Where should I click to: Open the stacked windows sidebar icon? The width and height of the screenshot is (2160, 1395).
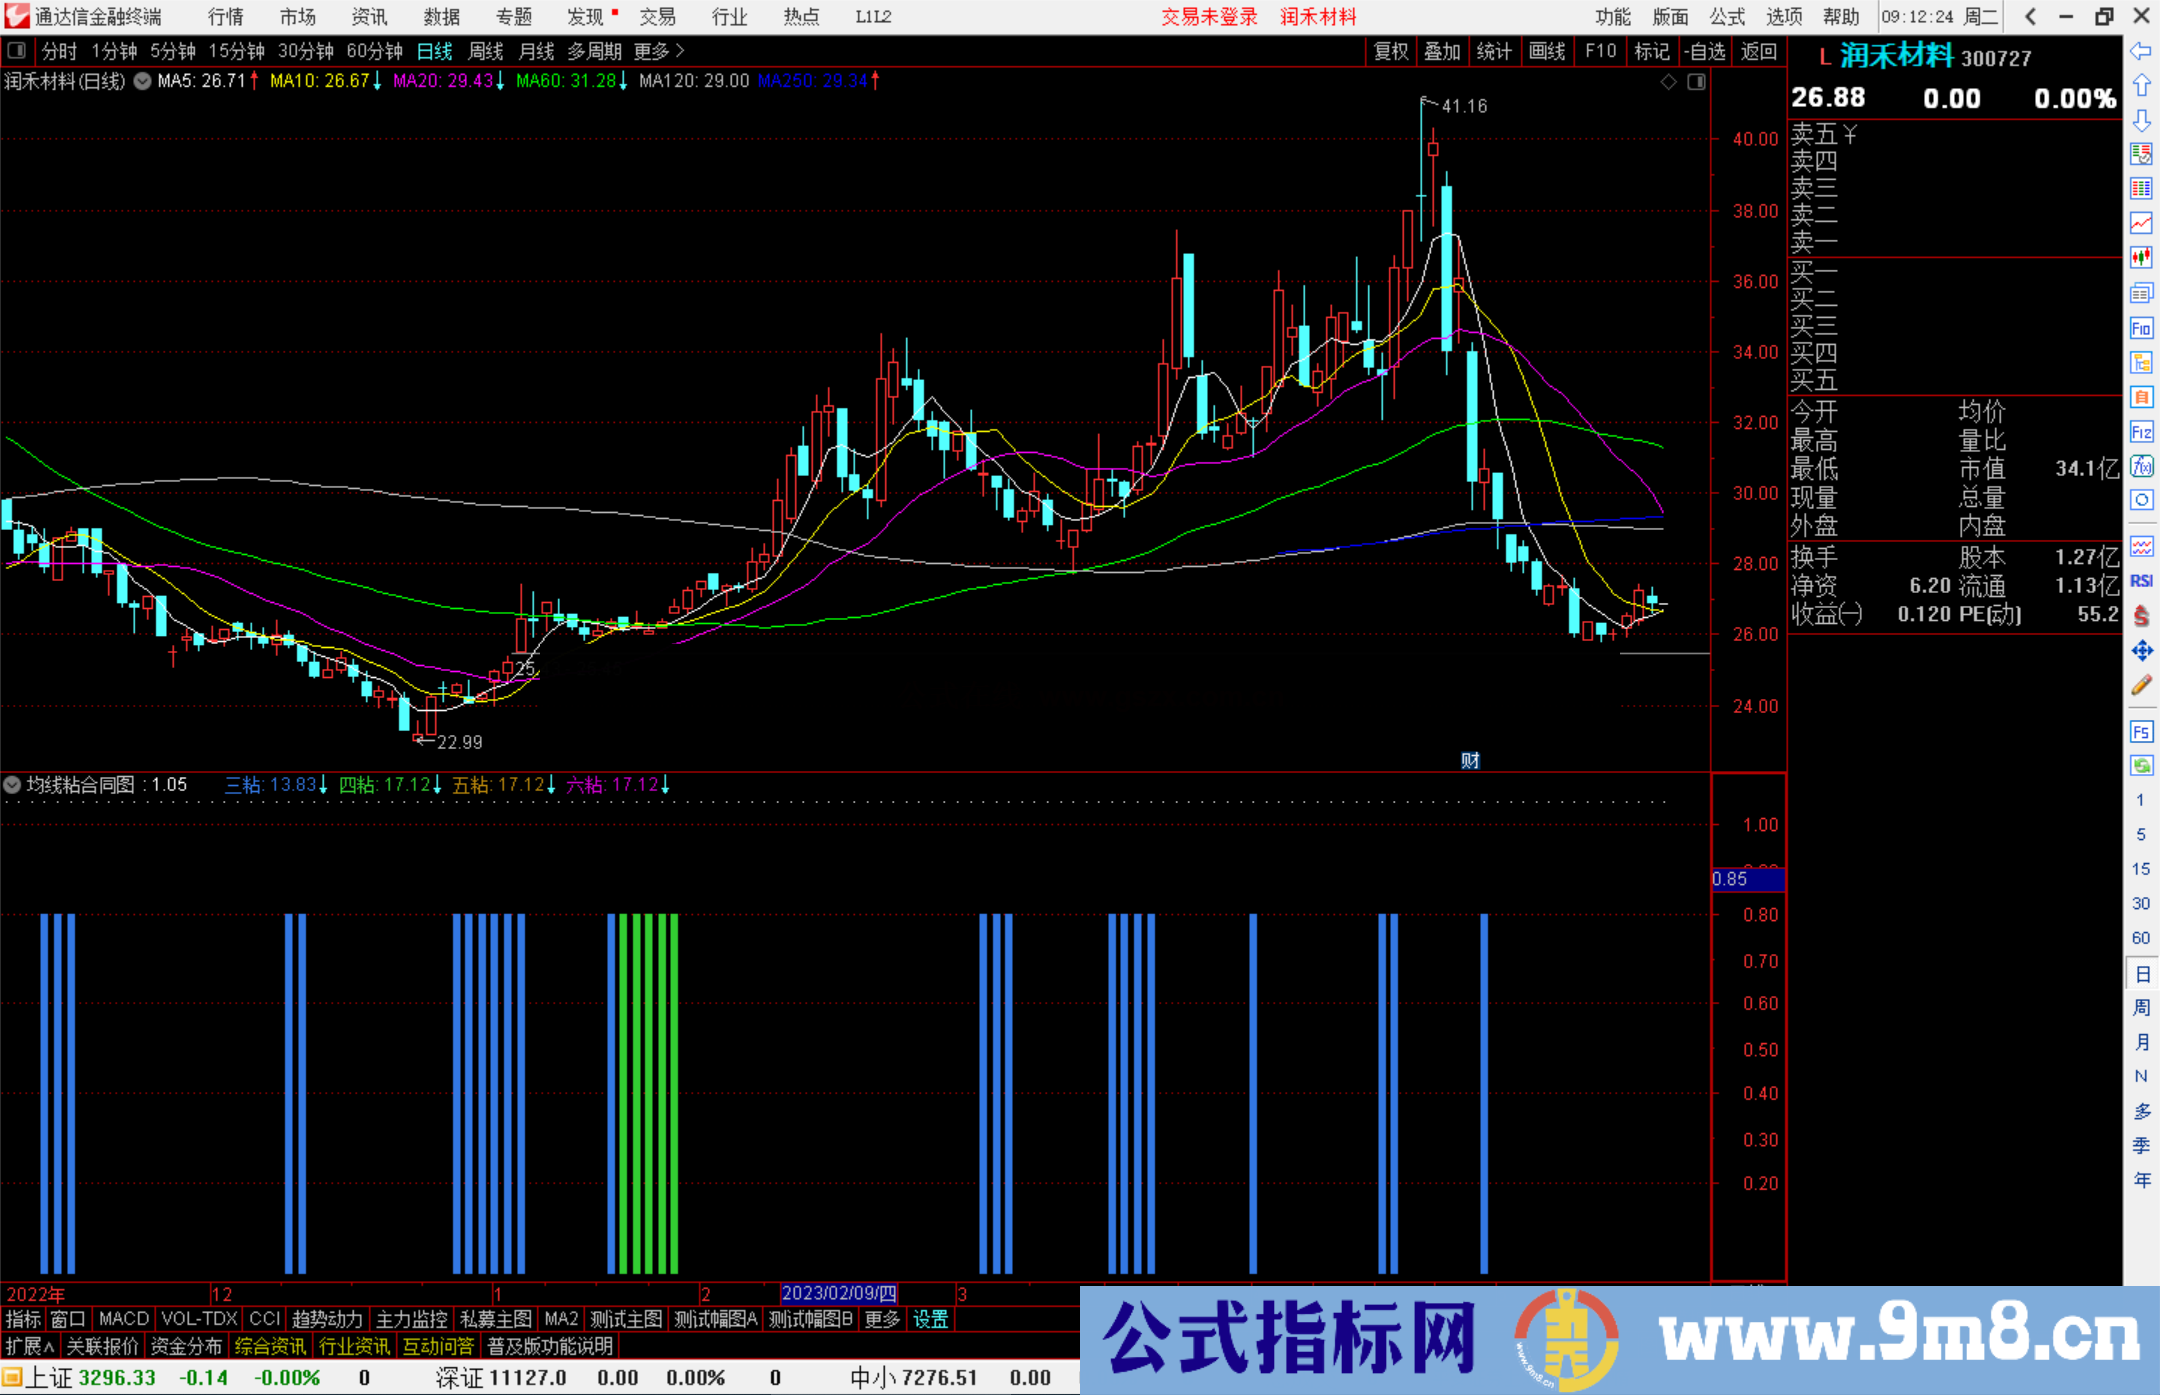2141,293
